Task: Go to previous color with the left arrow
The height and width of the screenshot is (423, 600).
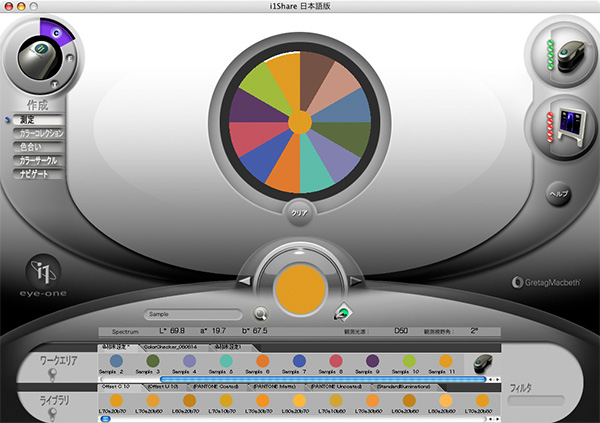Action: coord(245,281)
